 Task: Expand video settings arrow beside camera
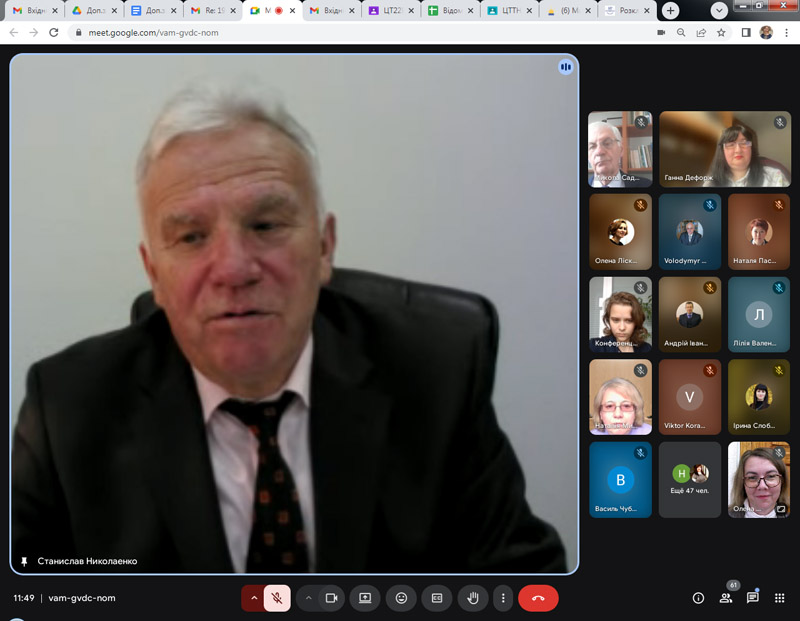coord(308,598)
